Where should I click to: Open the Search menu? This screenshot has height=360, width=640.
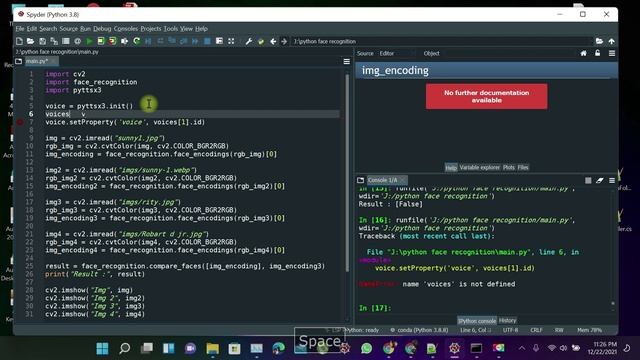point(48,29)
